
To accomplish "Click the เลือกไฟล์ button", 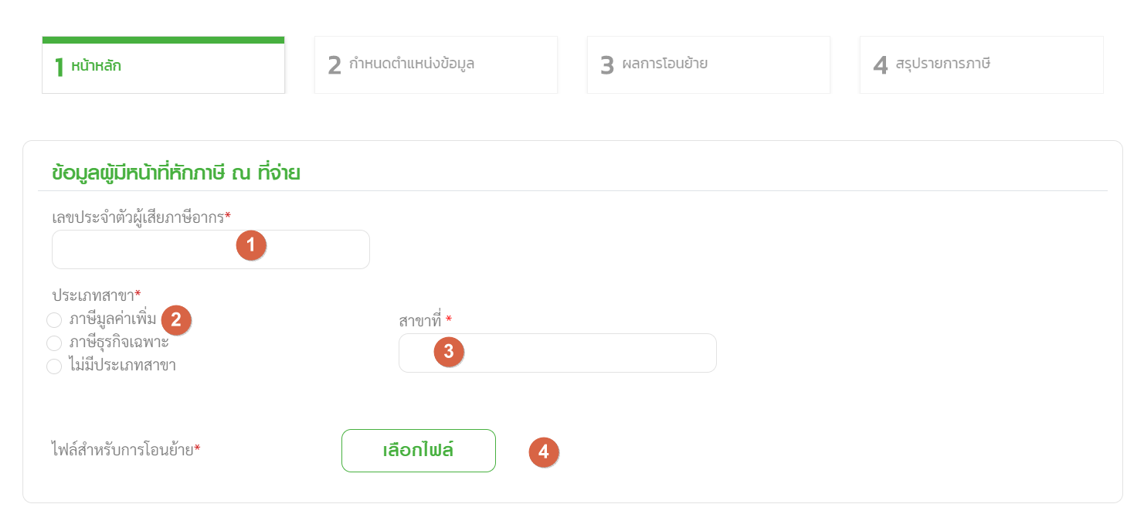I will (418, 450).
